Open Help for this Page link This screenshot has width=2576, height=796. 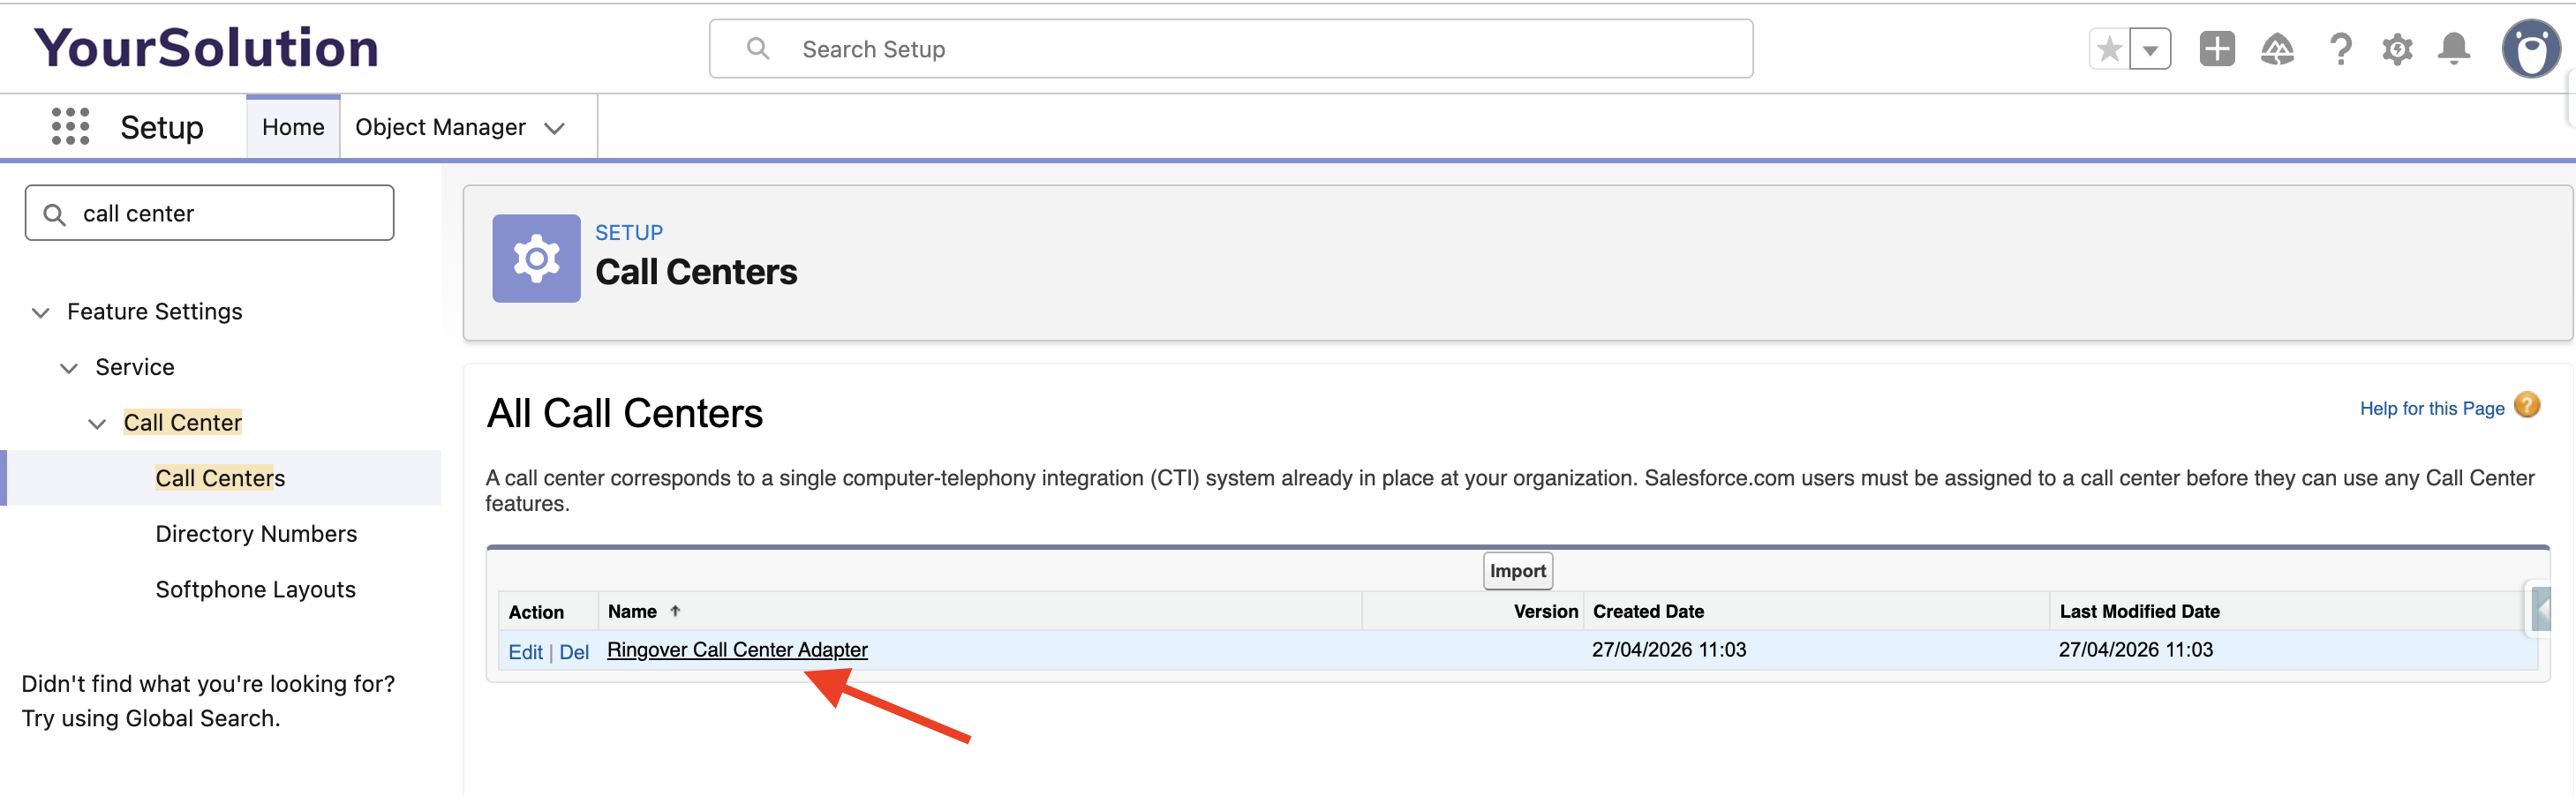coord(2431,408)
